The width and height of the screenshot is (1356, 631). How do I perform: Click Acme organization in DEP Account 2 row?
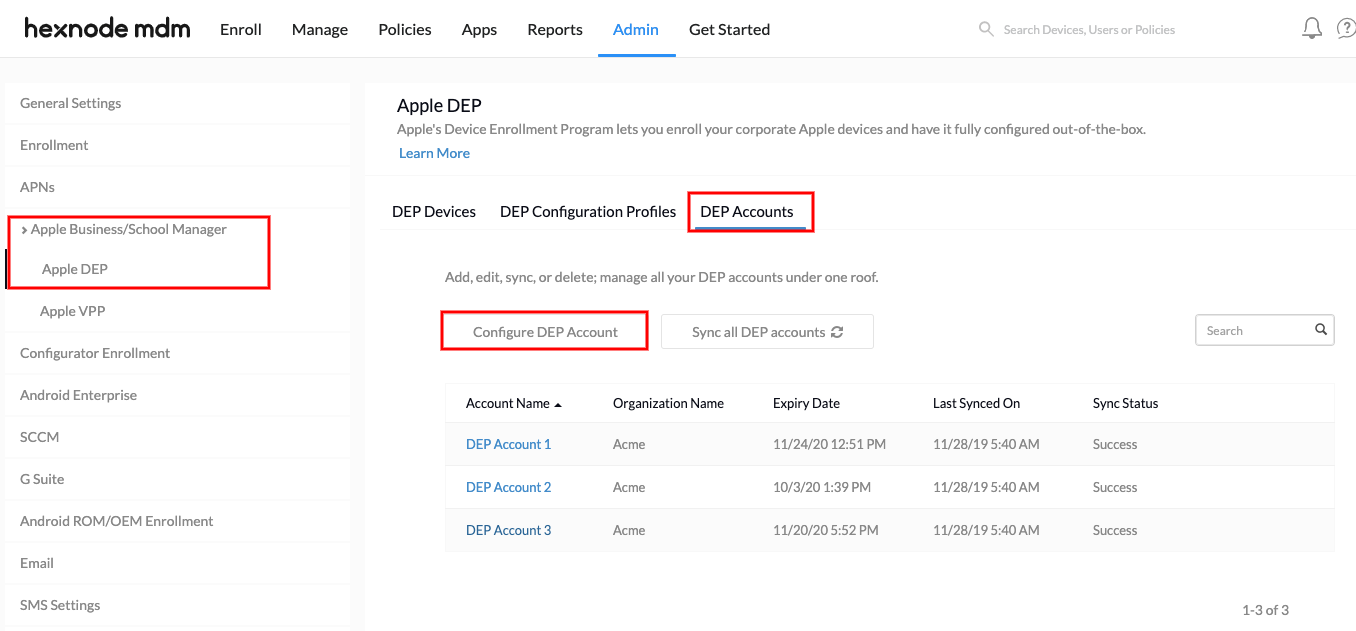click(x=629, y=487)
